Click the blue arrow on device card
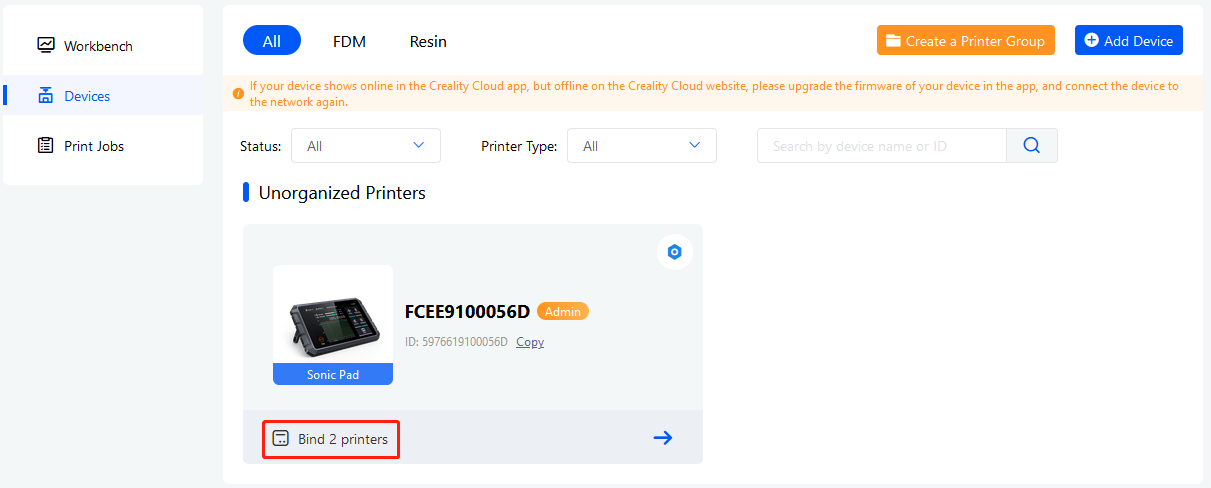1211x488 pixels. 662,438
